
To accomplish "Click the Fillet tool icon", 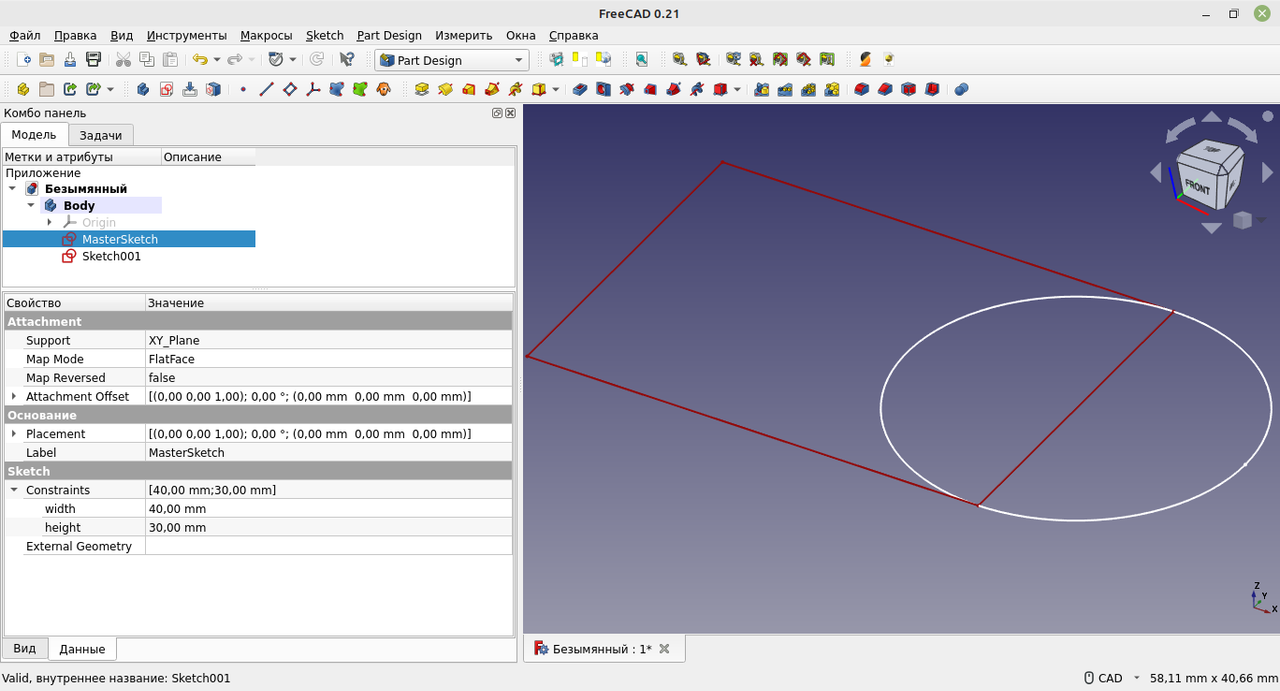I will [x=862, y=89].
